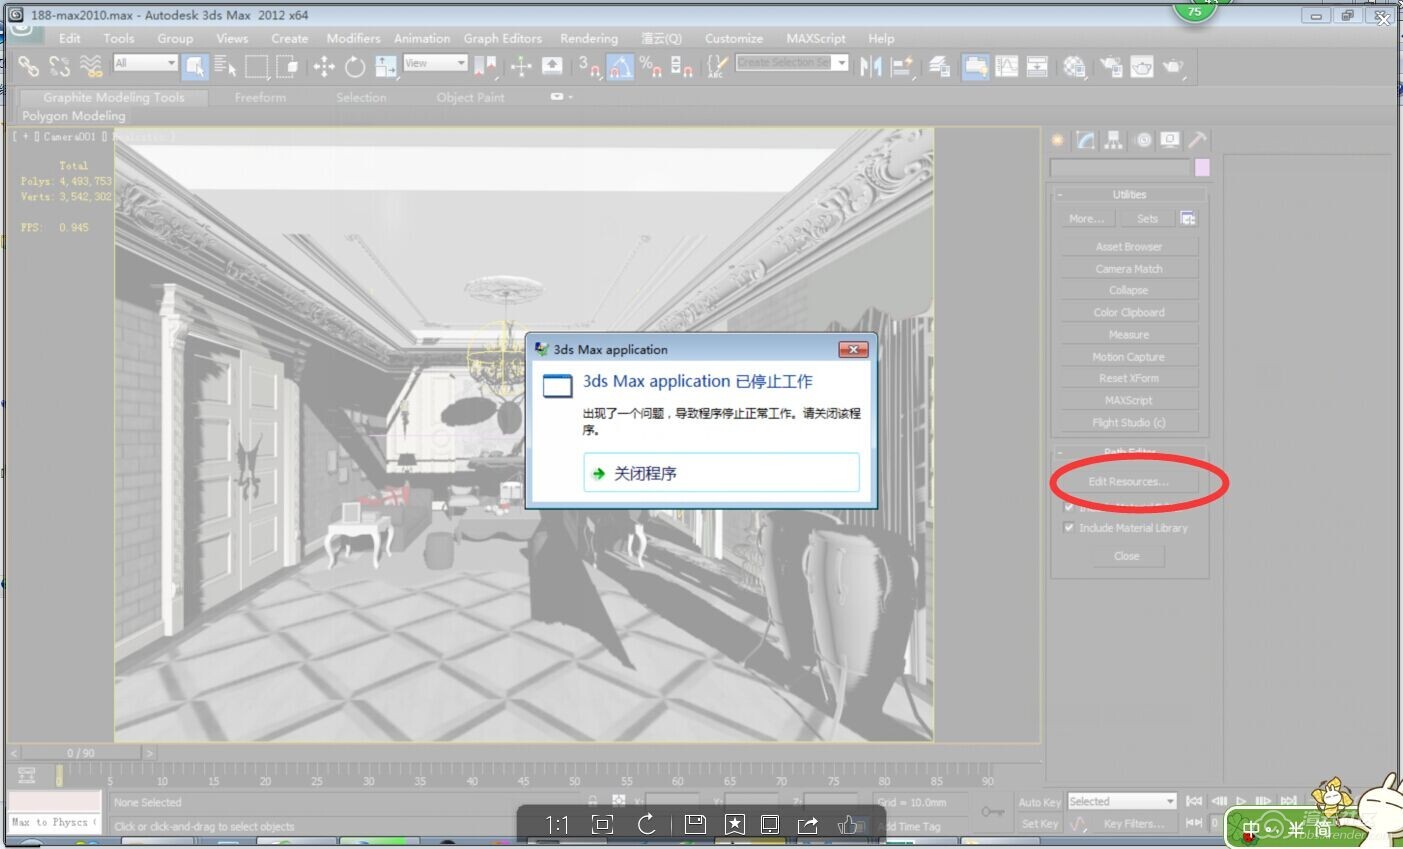Screen dimensions: 1403x849
Task: Click the Asset Browser utility button
Action: click(x=1128, y=247)
